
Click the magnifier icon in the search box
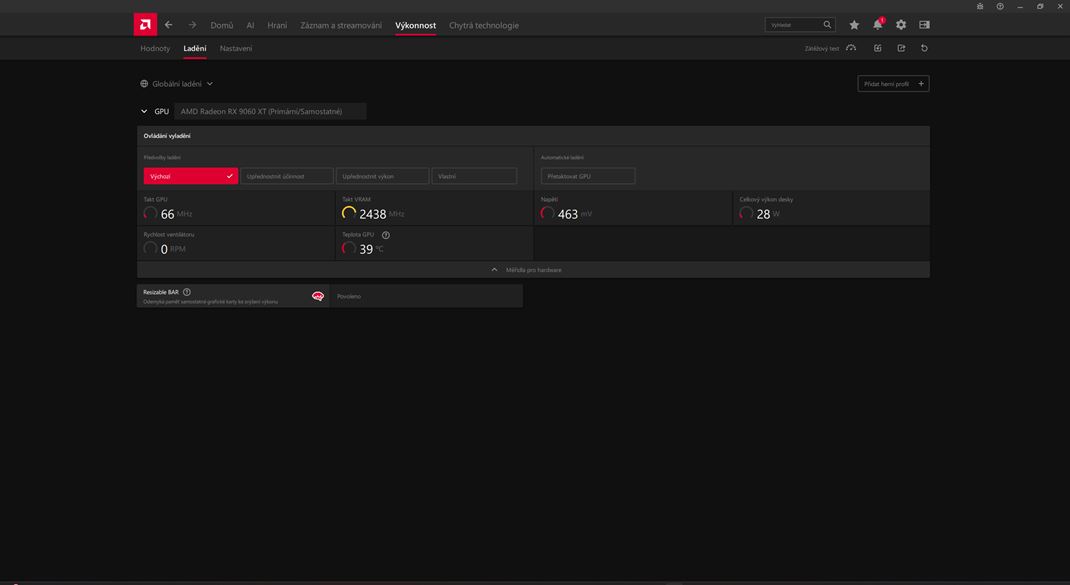pyautogui.click(x=827, y=25)
